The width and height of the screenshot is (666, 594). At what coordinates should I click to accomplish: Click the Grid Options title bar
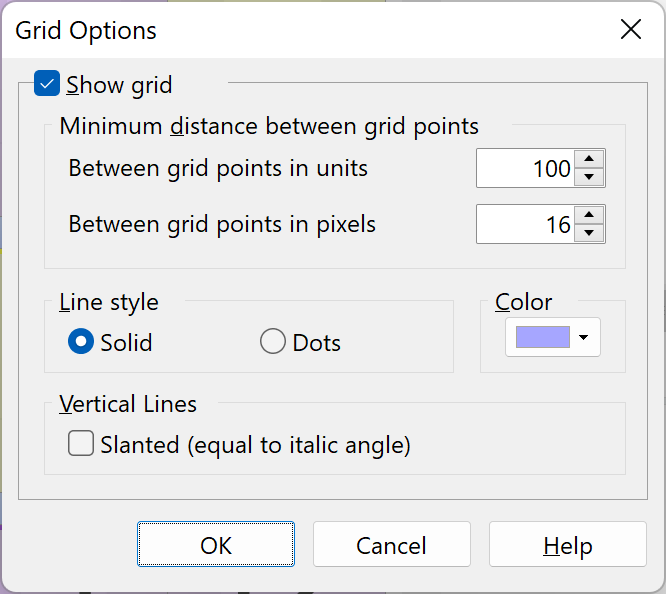click(297, 30)
